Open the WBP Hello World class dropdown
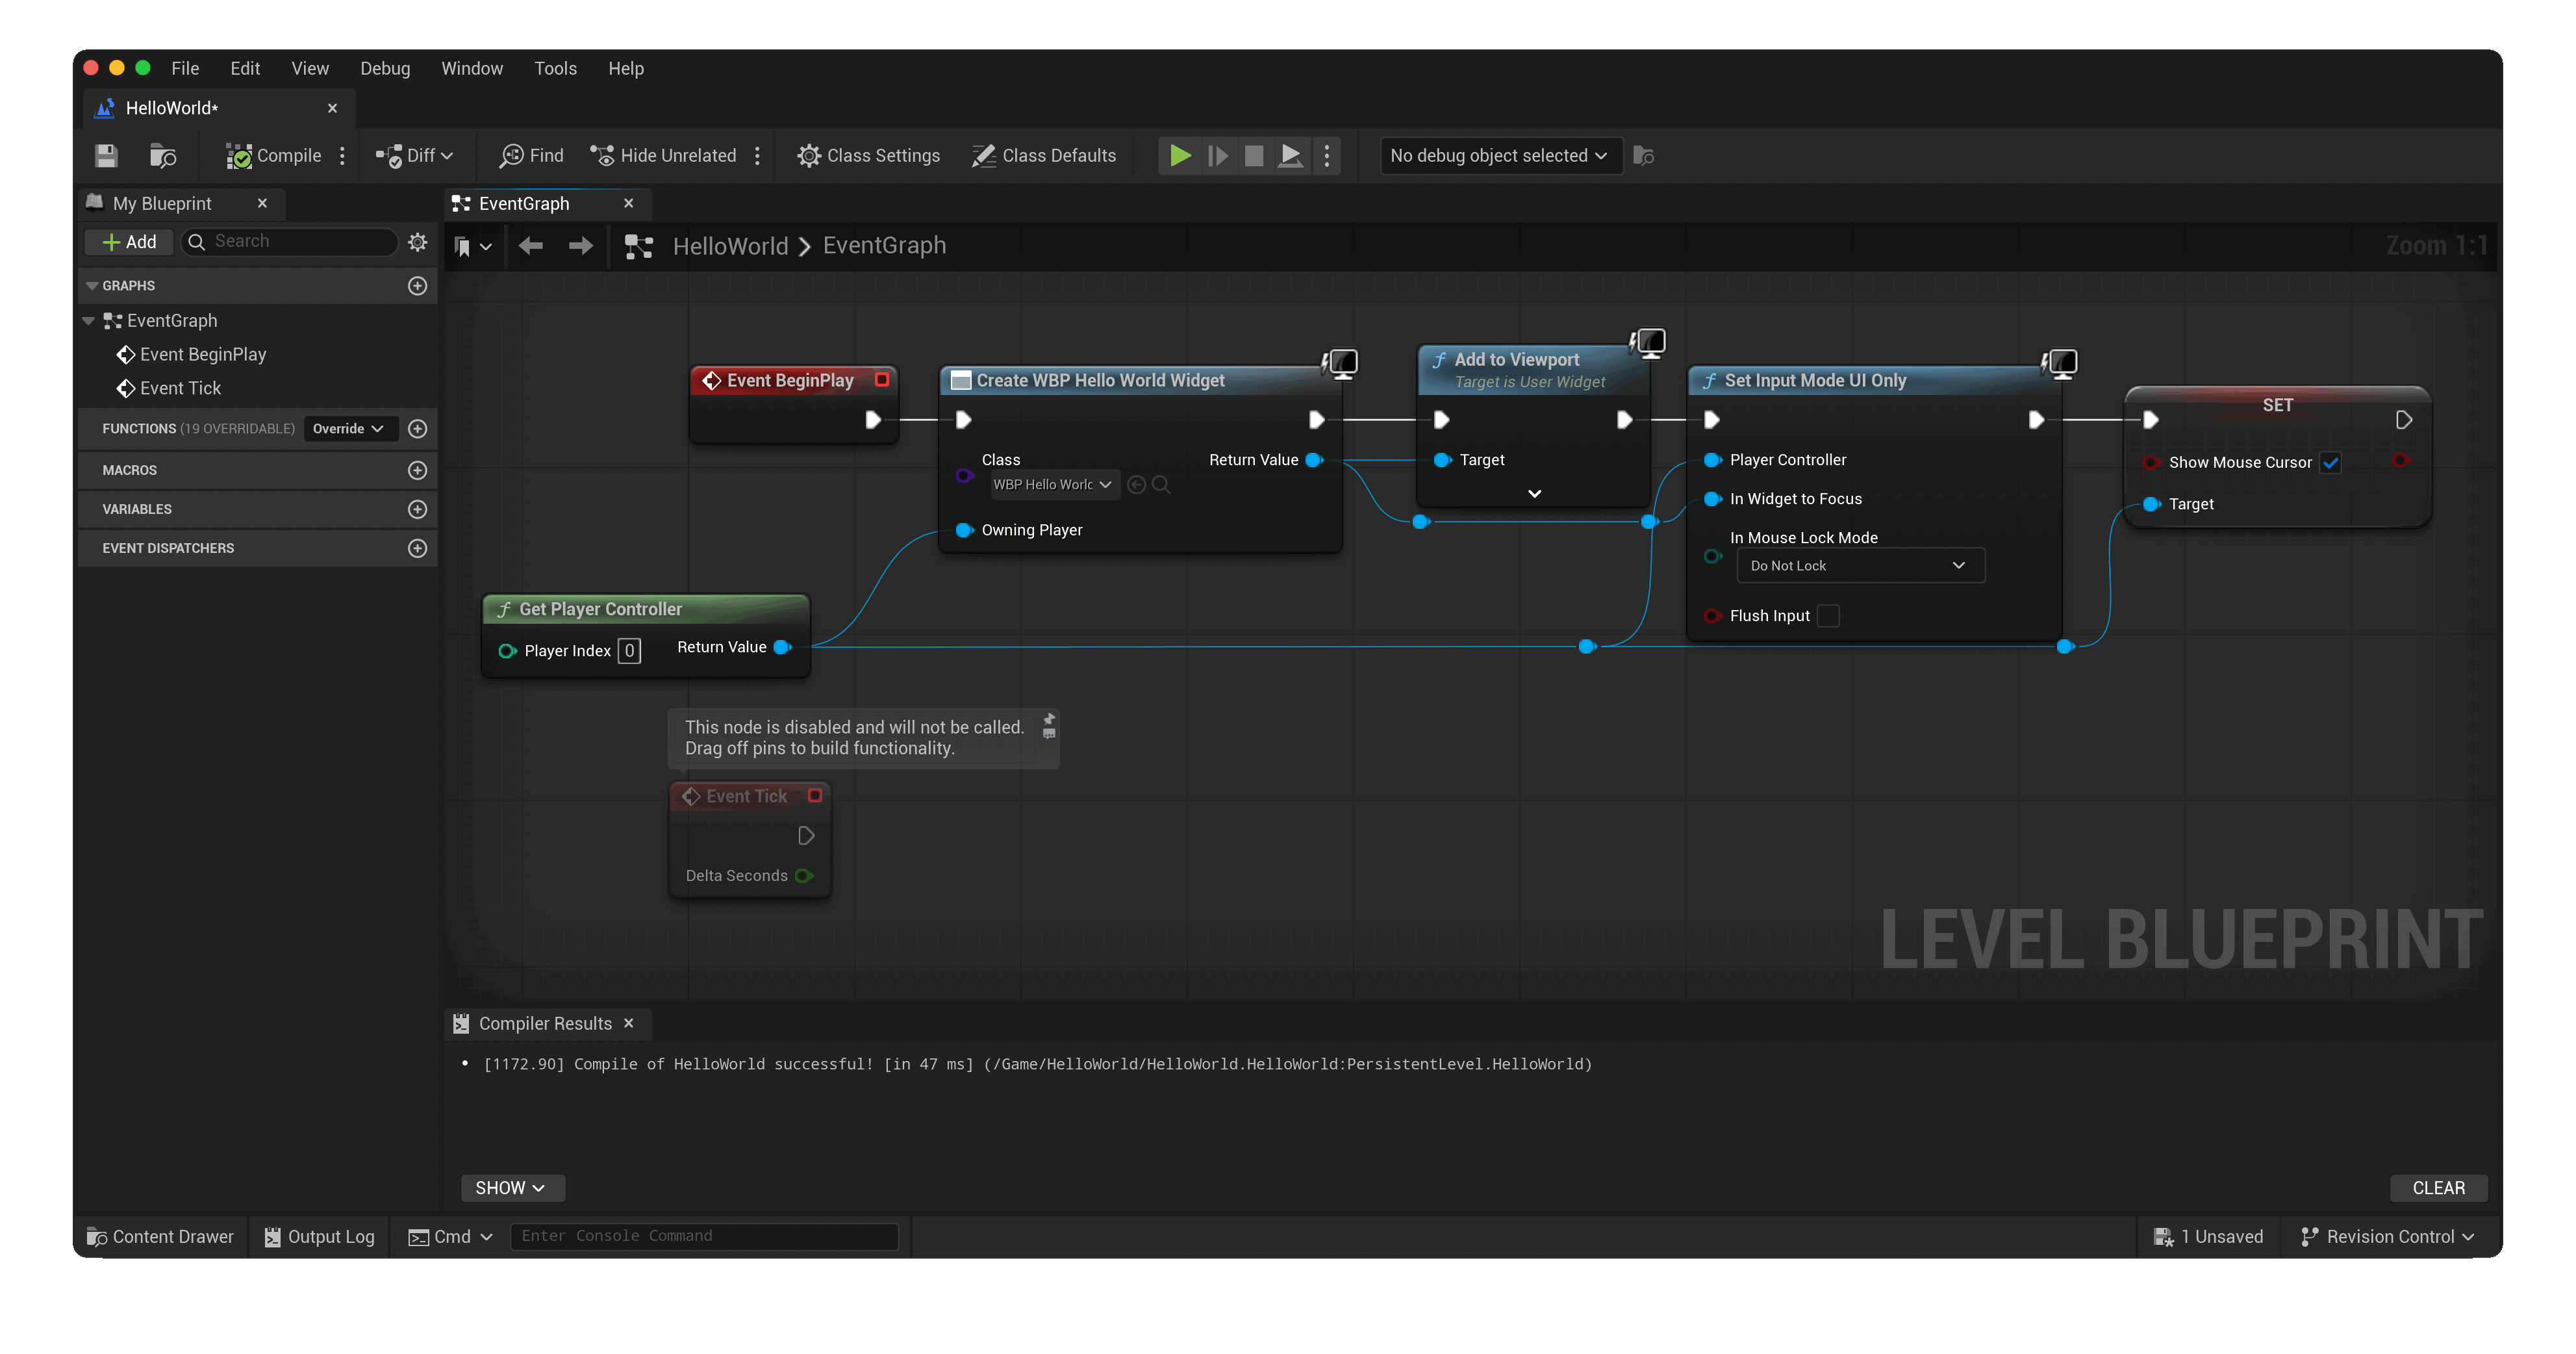This screenshot has height=1354, width=2576. pyautogui.click(x=1053, y=485)
